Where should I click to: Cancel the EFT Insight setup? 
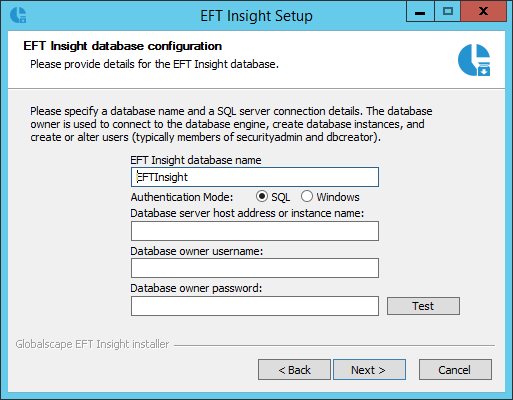pos(455,370)
